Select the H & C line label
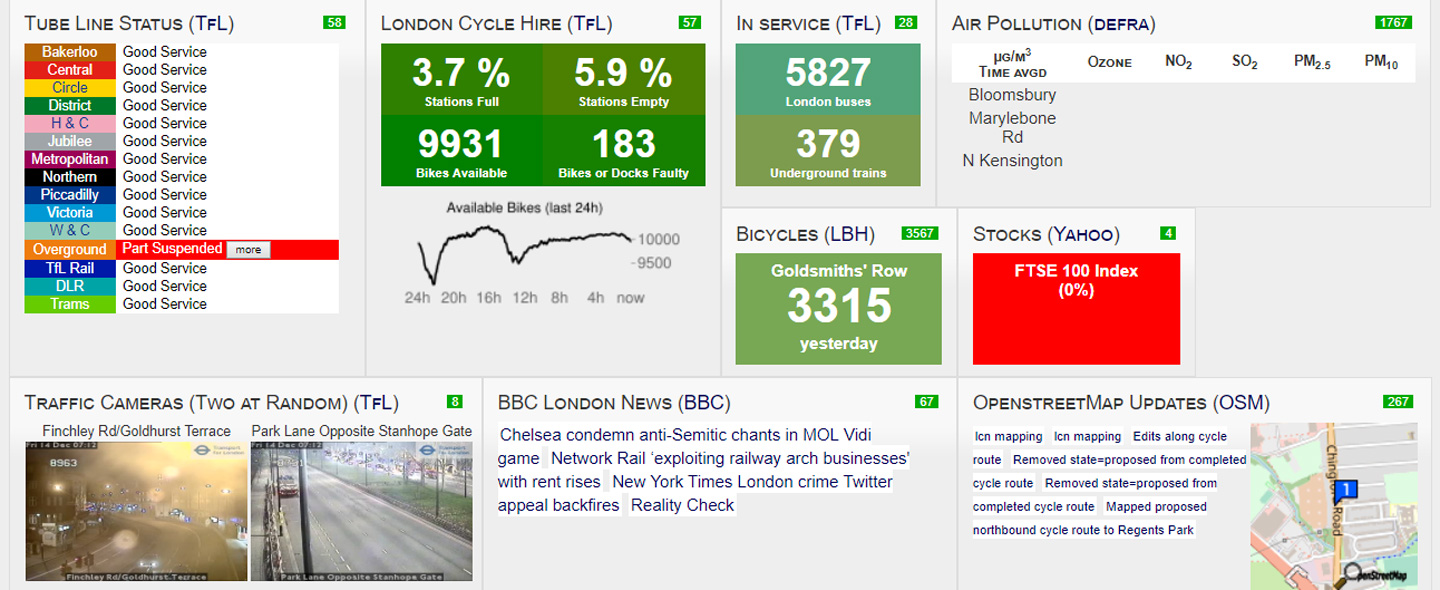 tap(70, 123)
